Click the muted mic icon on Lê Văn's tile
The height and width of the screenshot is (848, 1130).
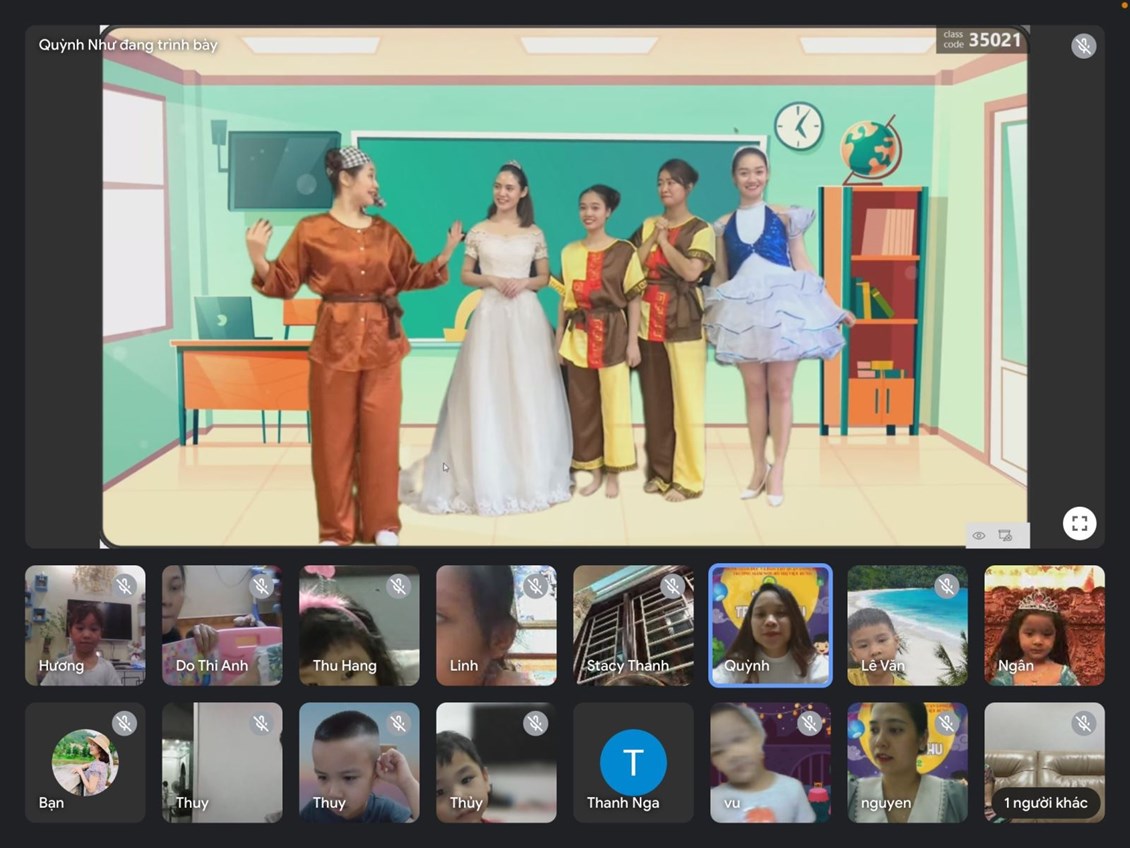[x=946, y=586]
